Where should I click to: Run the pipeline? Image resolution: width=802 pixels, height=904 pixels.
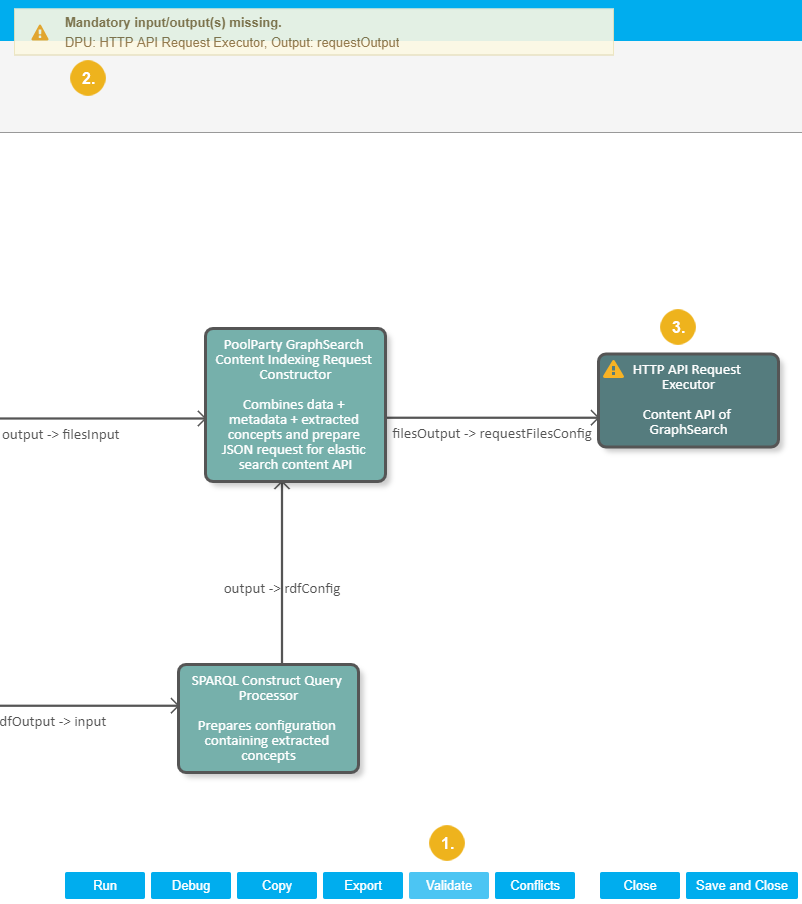[105, 885]
